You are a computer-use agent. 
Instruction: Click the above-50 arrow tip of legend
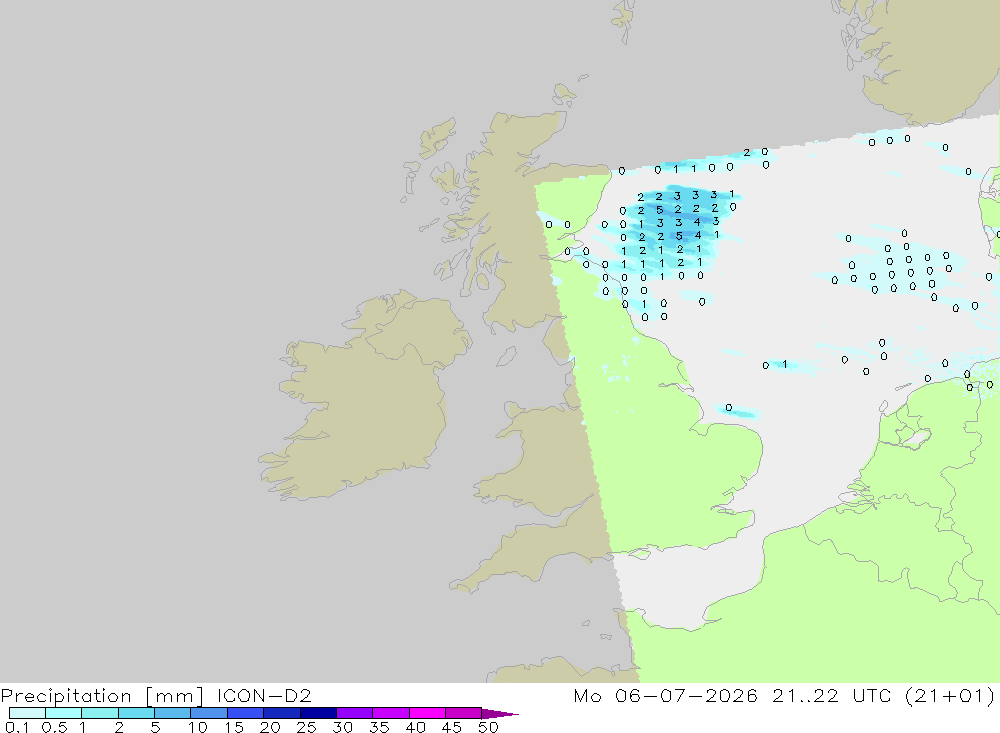(x=499, y=714)
